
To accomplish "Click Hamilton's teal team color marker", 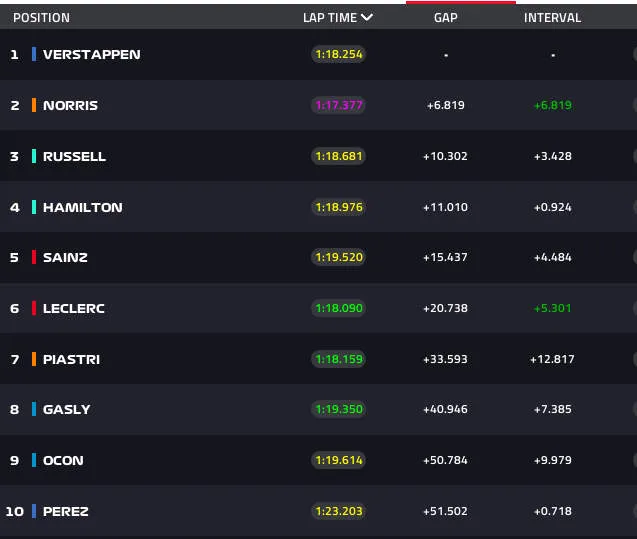I will coord(34,207).
